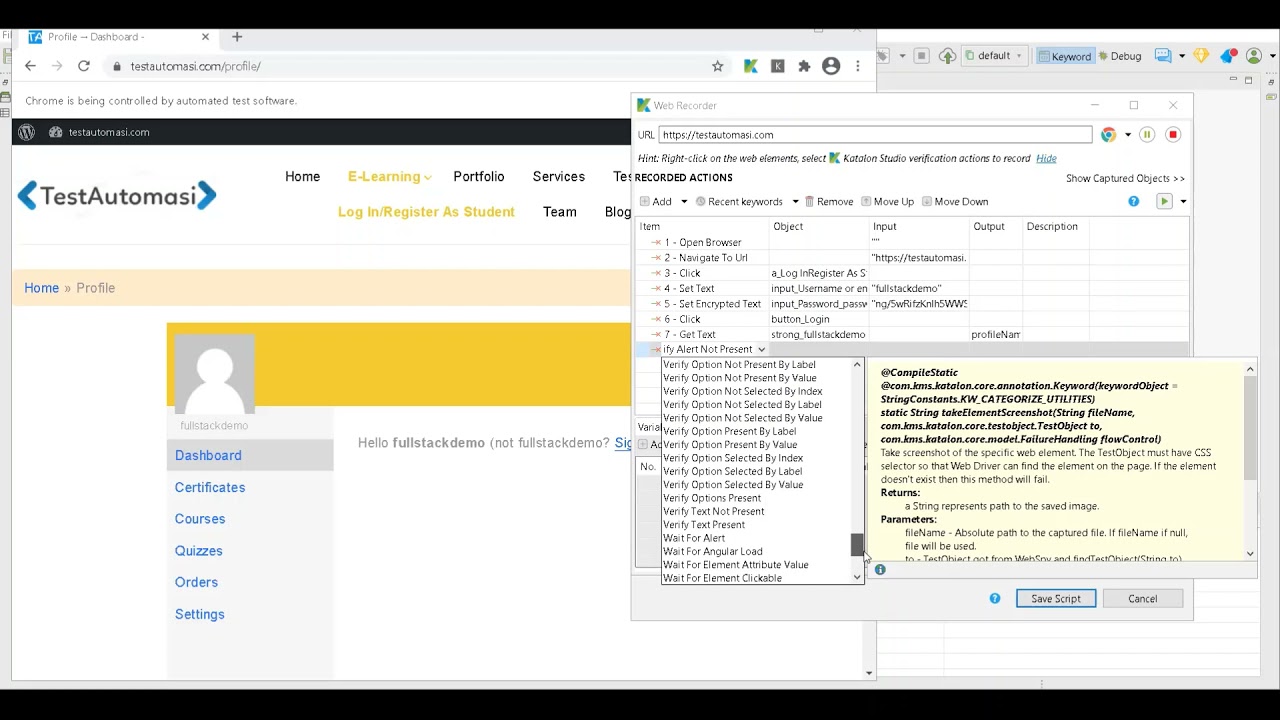1280x720 pixels.
Task: Open Certificates in profile sidebar
Action: pos(210,487)
